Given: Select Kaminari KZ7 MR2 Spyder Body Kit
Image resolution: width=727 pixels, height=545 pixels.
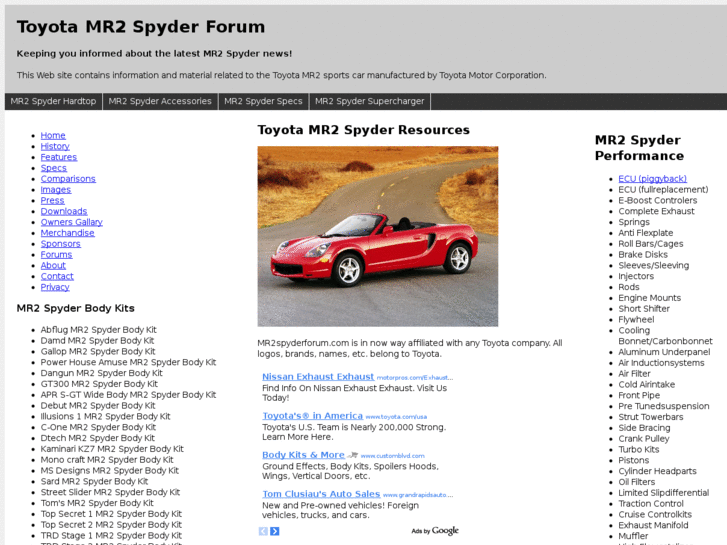Looking at the screenshot, I should point(112,449).
